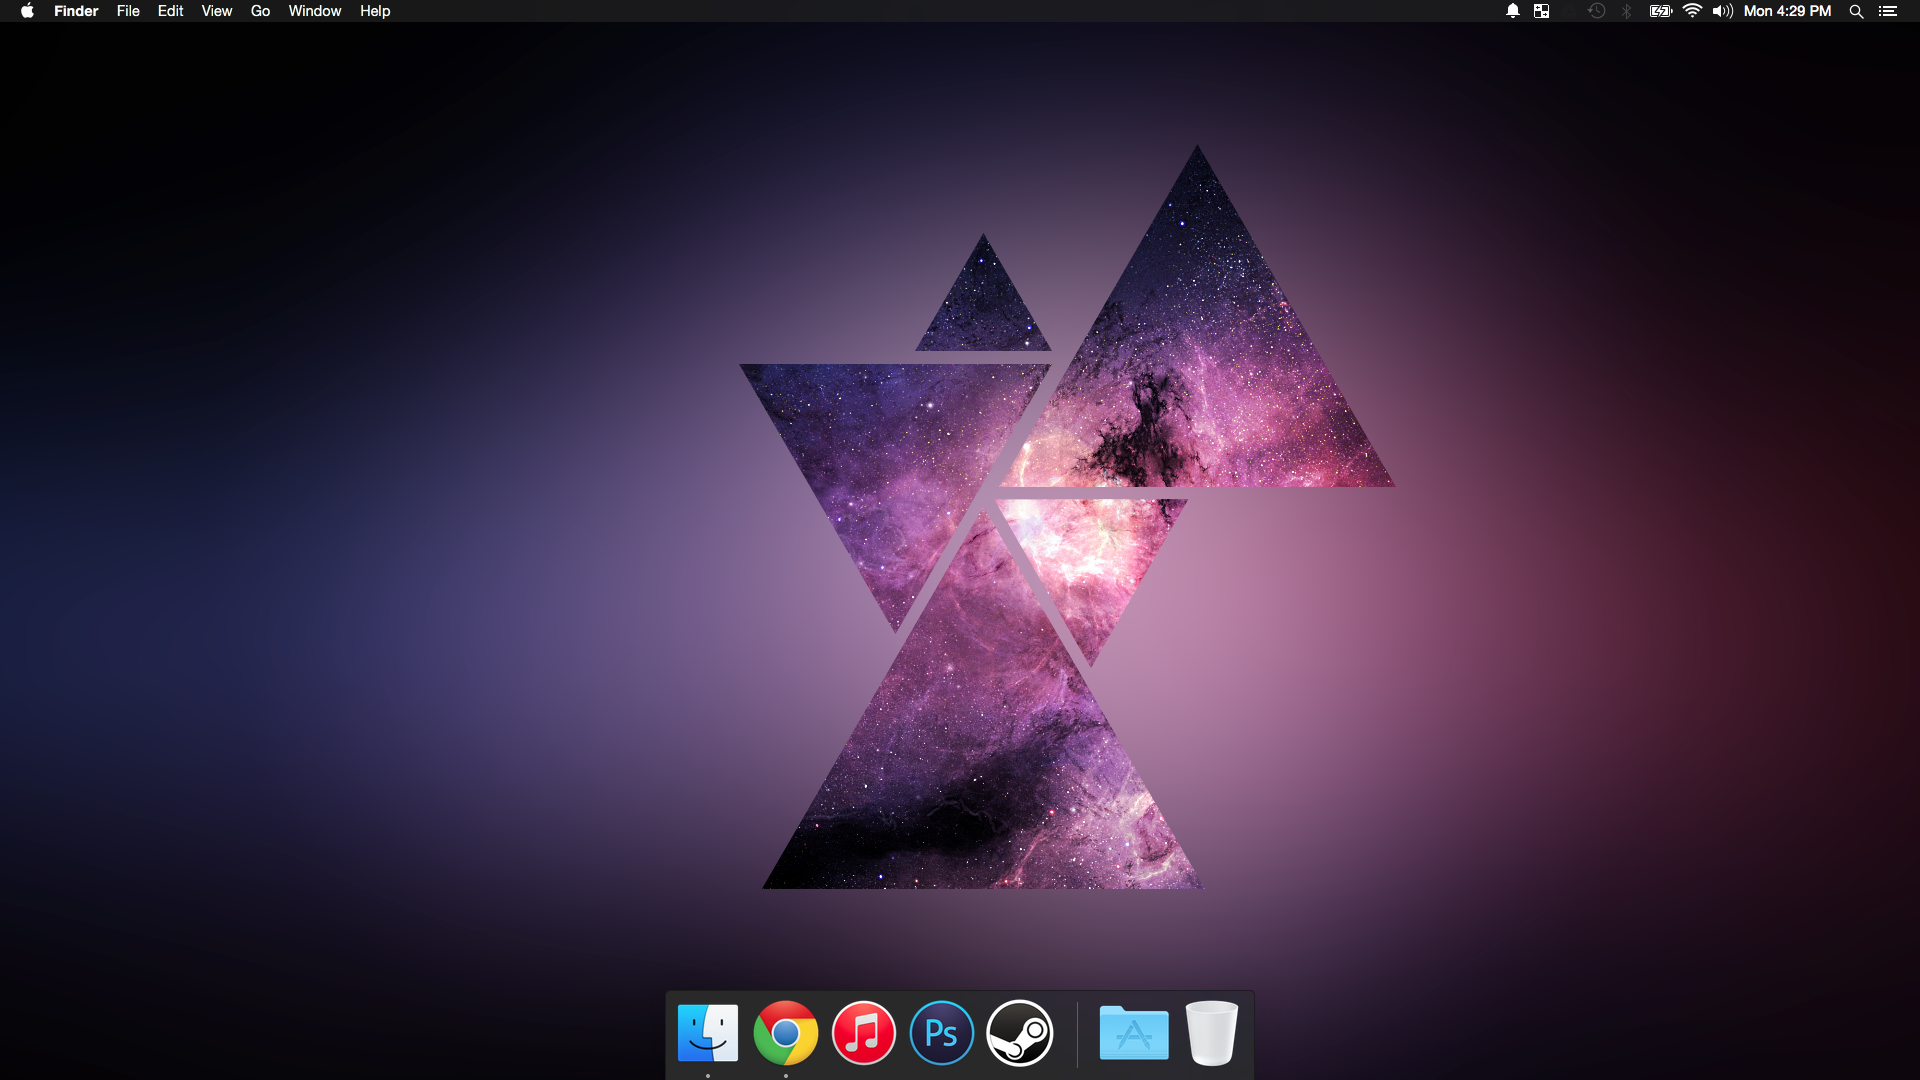Open the battery status menu
Viewport: 1920px width, 1080px height.
click(x=1661, y=11)
